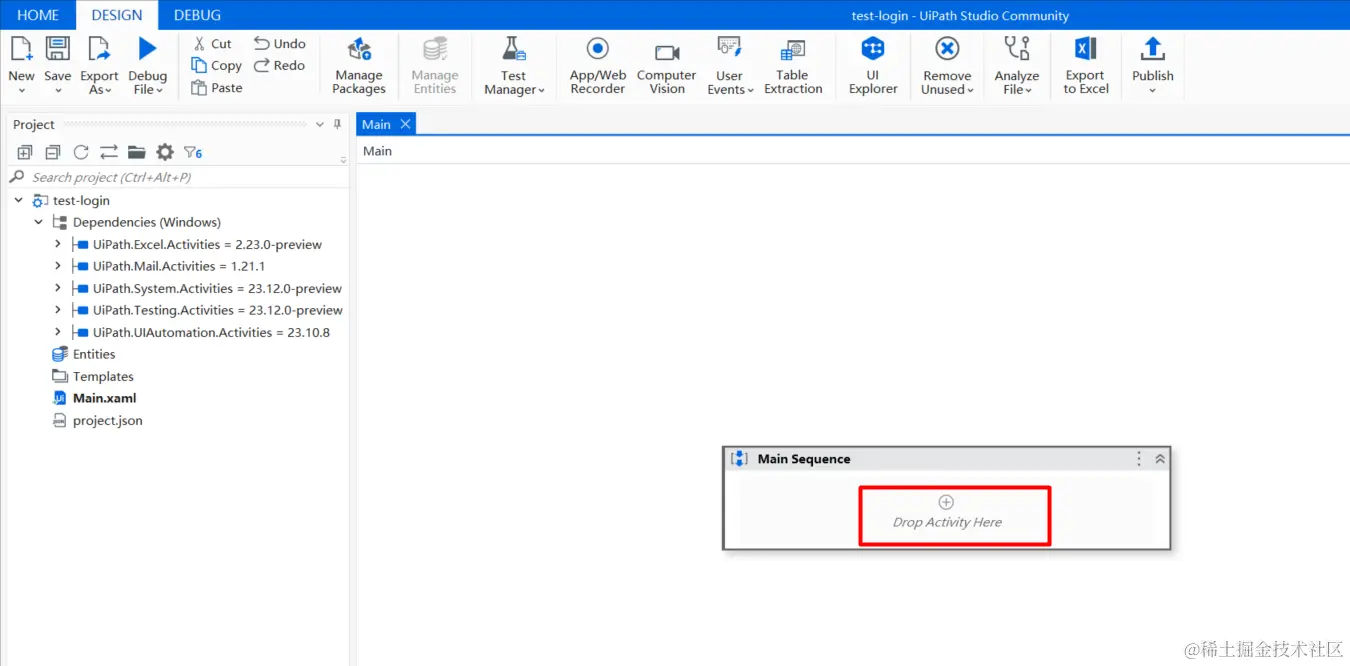Select 'UiPath.Mail.Activities = 1.21.1' row
The height and width of the screenshot is (666, 1350).
coord(179,266)
